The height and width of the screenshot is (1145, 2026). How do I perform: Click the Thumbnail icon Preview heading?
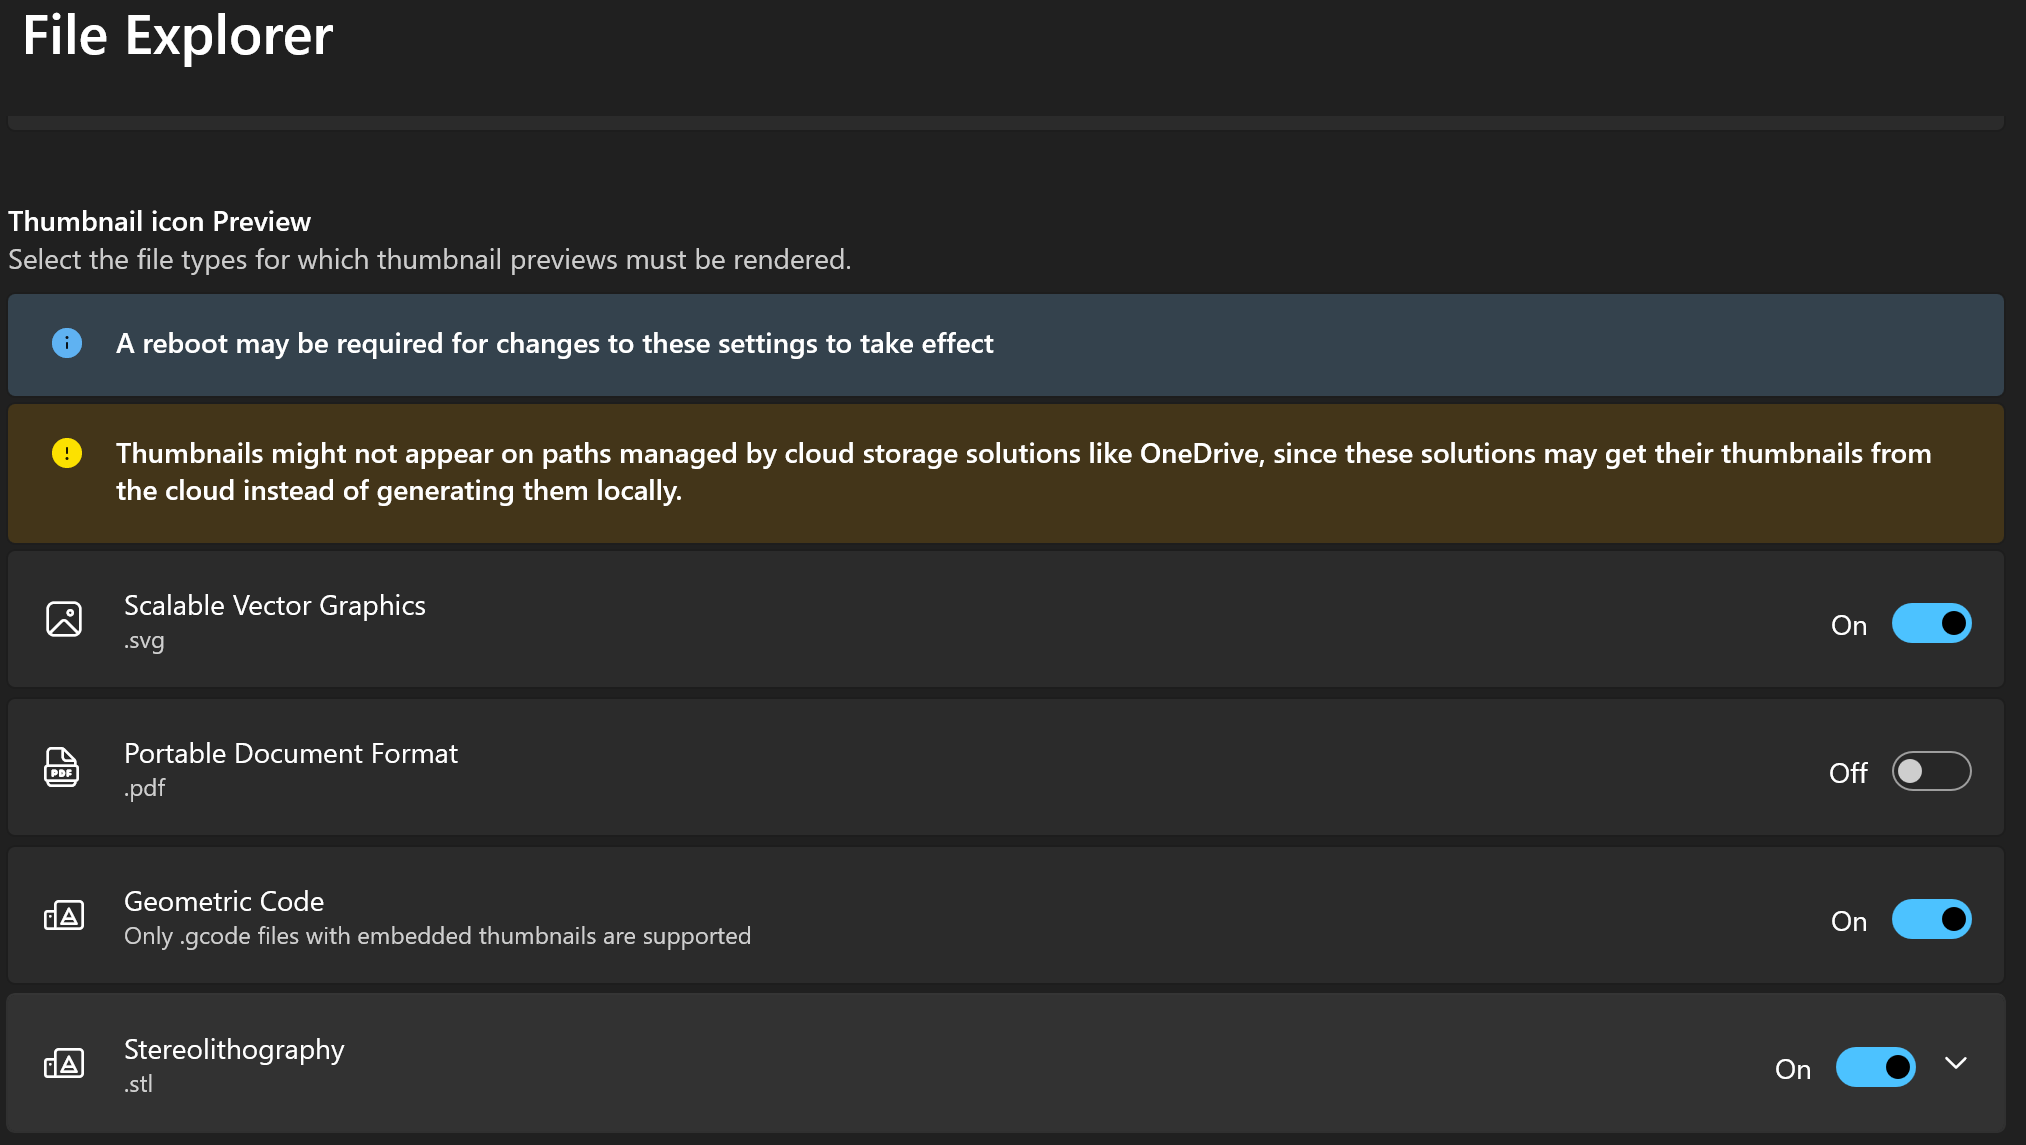[160, 221]
